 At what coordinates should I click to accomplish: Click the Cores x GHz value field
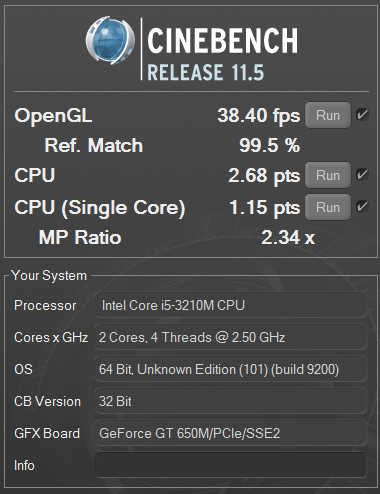(230, 337)
